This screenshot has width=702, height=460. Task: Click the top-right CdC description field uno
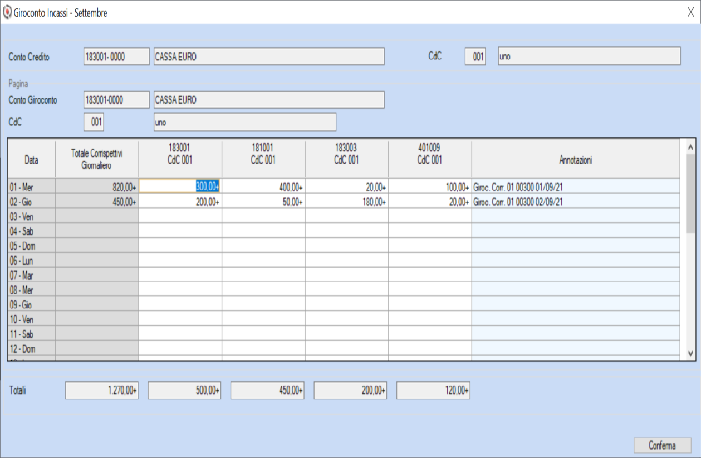[x=589, y=56]
